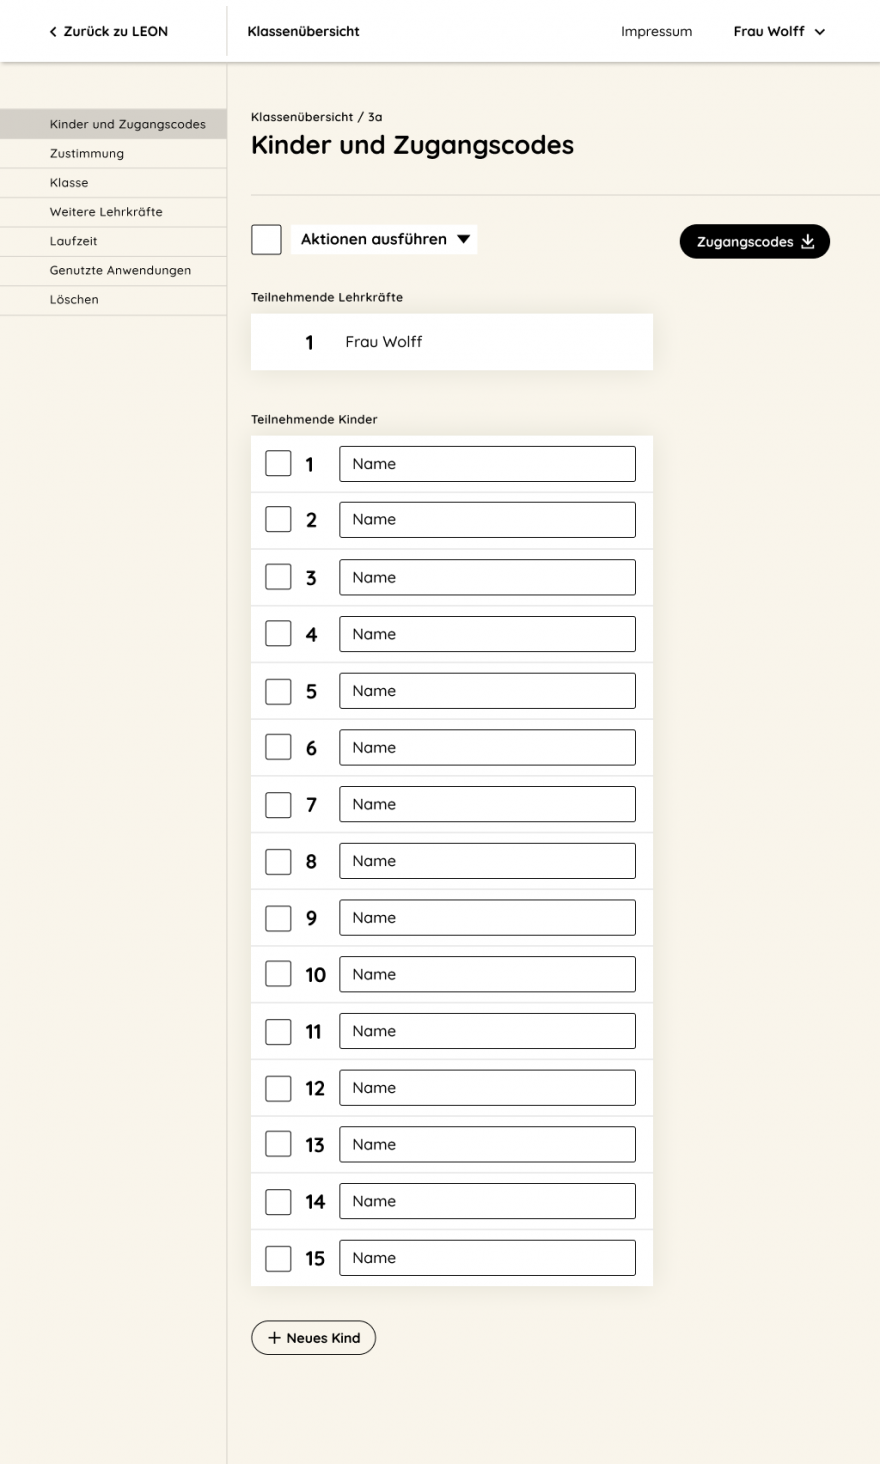Tick the checkbox for child 7
The image size is (880, 1464).
pos(278,804)
